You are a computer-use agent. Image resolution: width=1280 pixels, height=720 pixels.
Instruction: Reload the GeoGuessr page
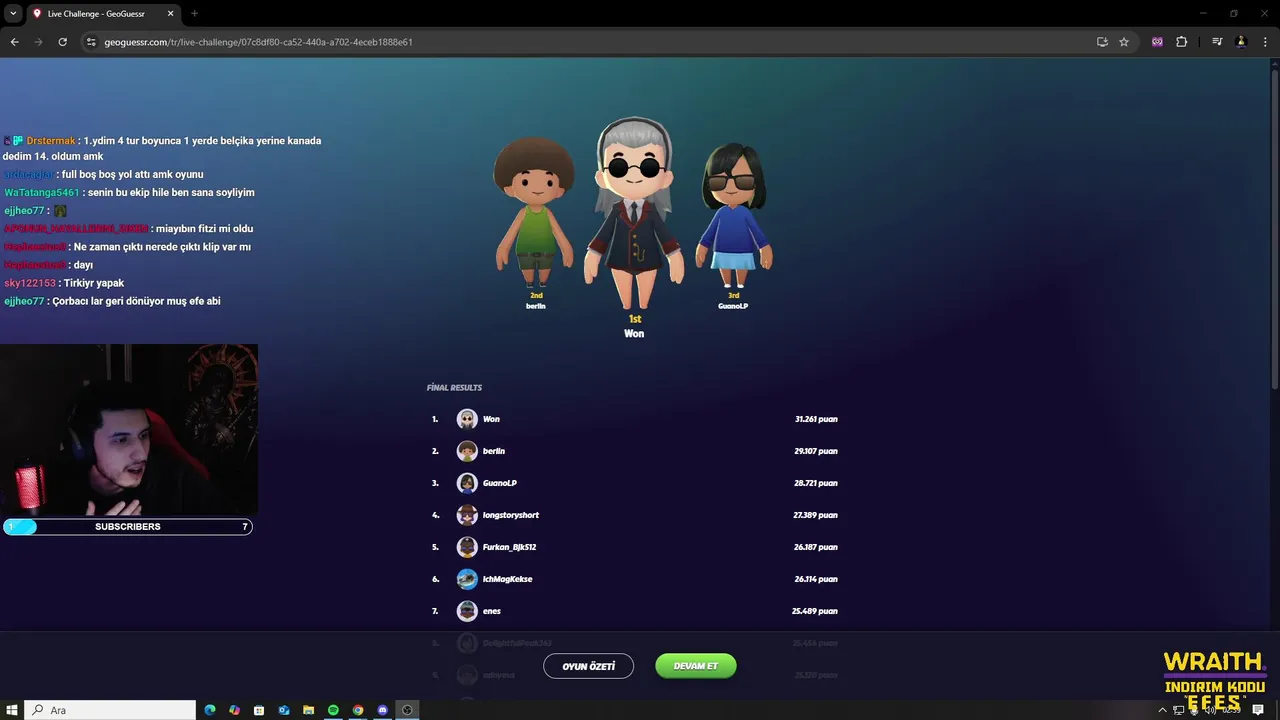[62, 42]
